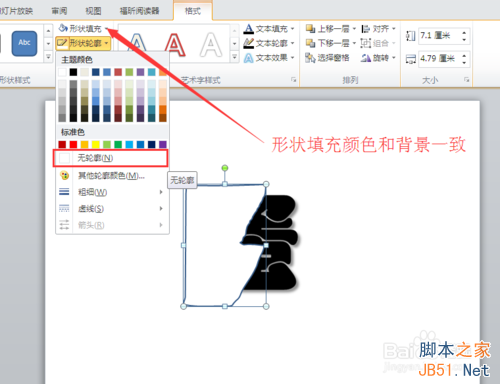Select the blue Abc shape style thumbnail
This screenshot has height=384, width=500.
click(24, 43)
